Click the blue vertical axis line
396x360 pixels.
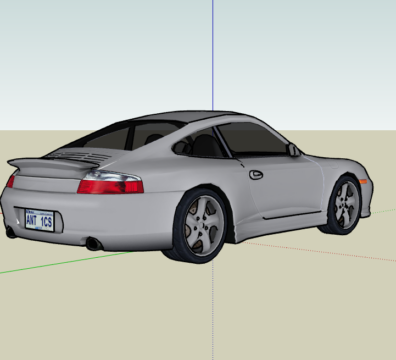click(213, 55)
